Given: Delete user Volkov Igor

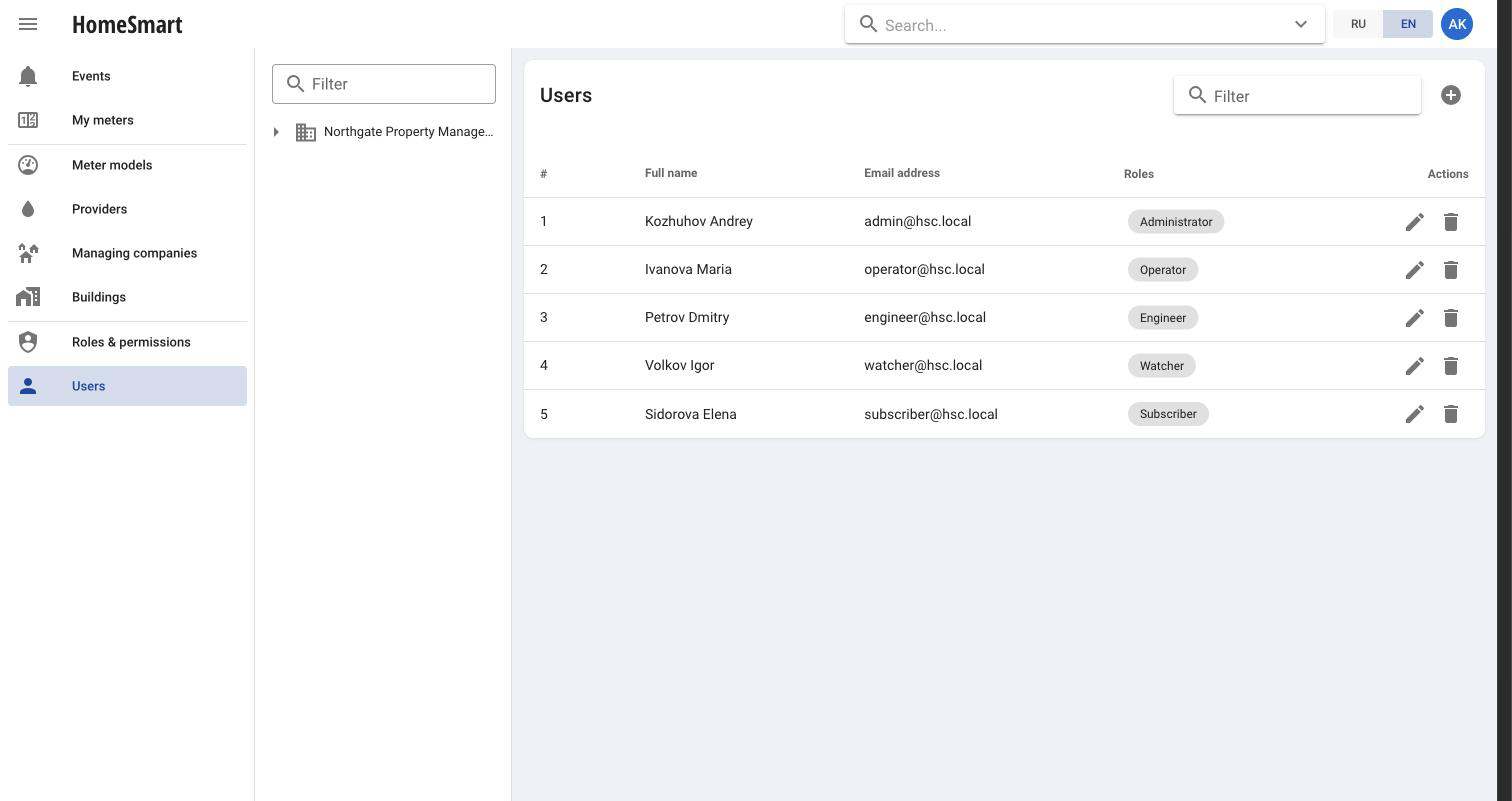Looking at the screenshot, I should tap(1451, 366).
